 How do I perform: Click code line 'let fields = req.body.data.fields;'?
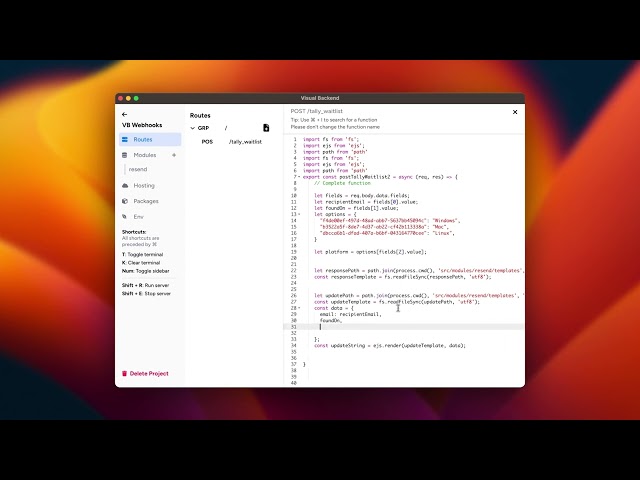point(362,196)
